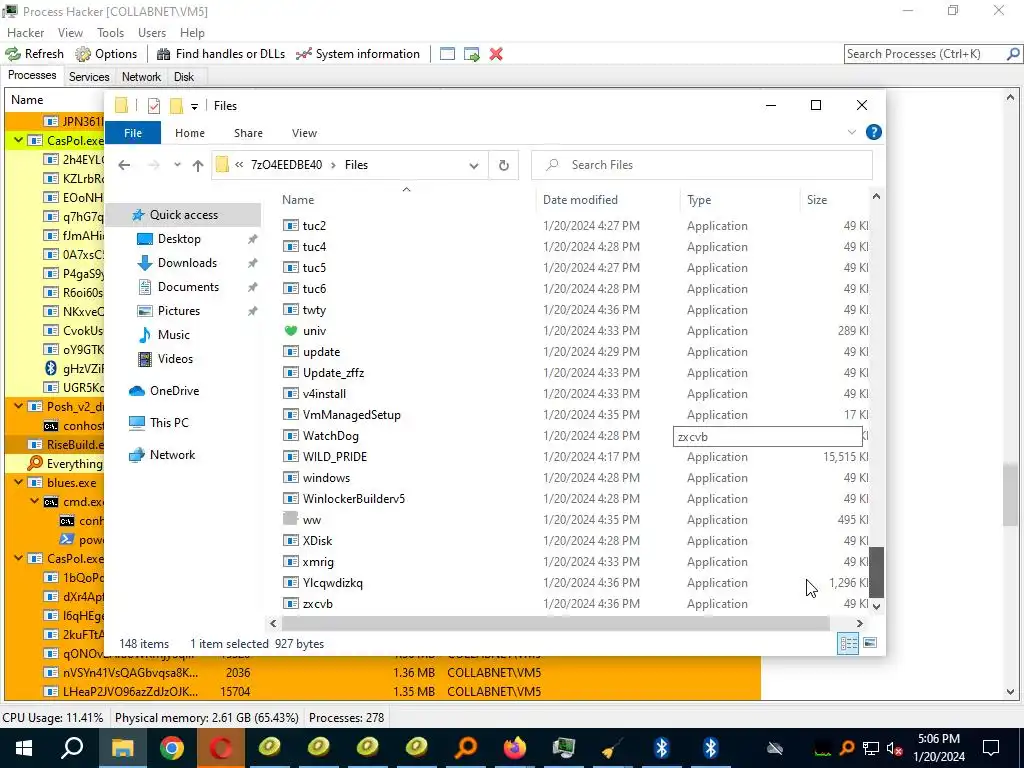The height and width of the screenshot is (768, 1024).
Task: Collapse the cmd.exe child node
Action: click(x=35, y=502)
